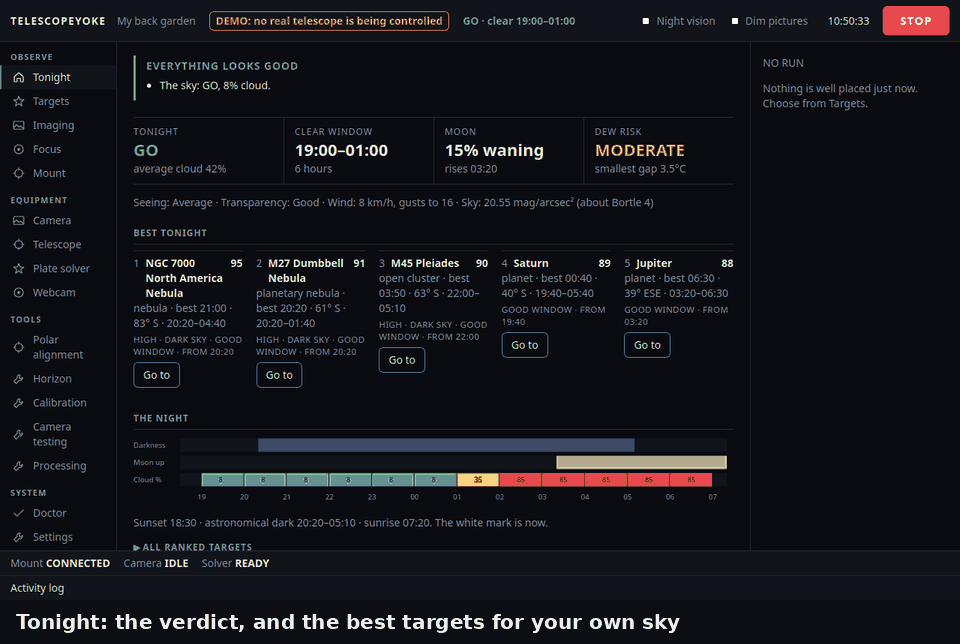
Task: Click the Webcam circle icon
Action: (19, 293)
